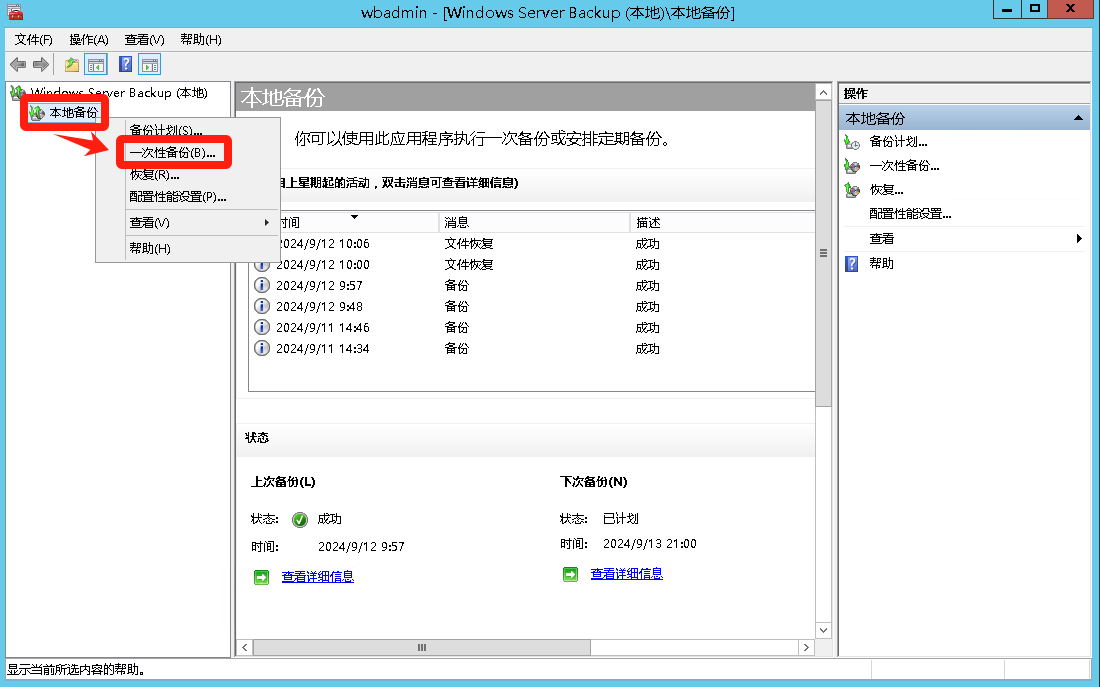This screenshot has height=687, width=1100.
Task: Select 配置性能设置(P)... in context menu
Action: tap(178, 197)
